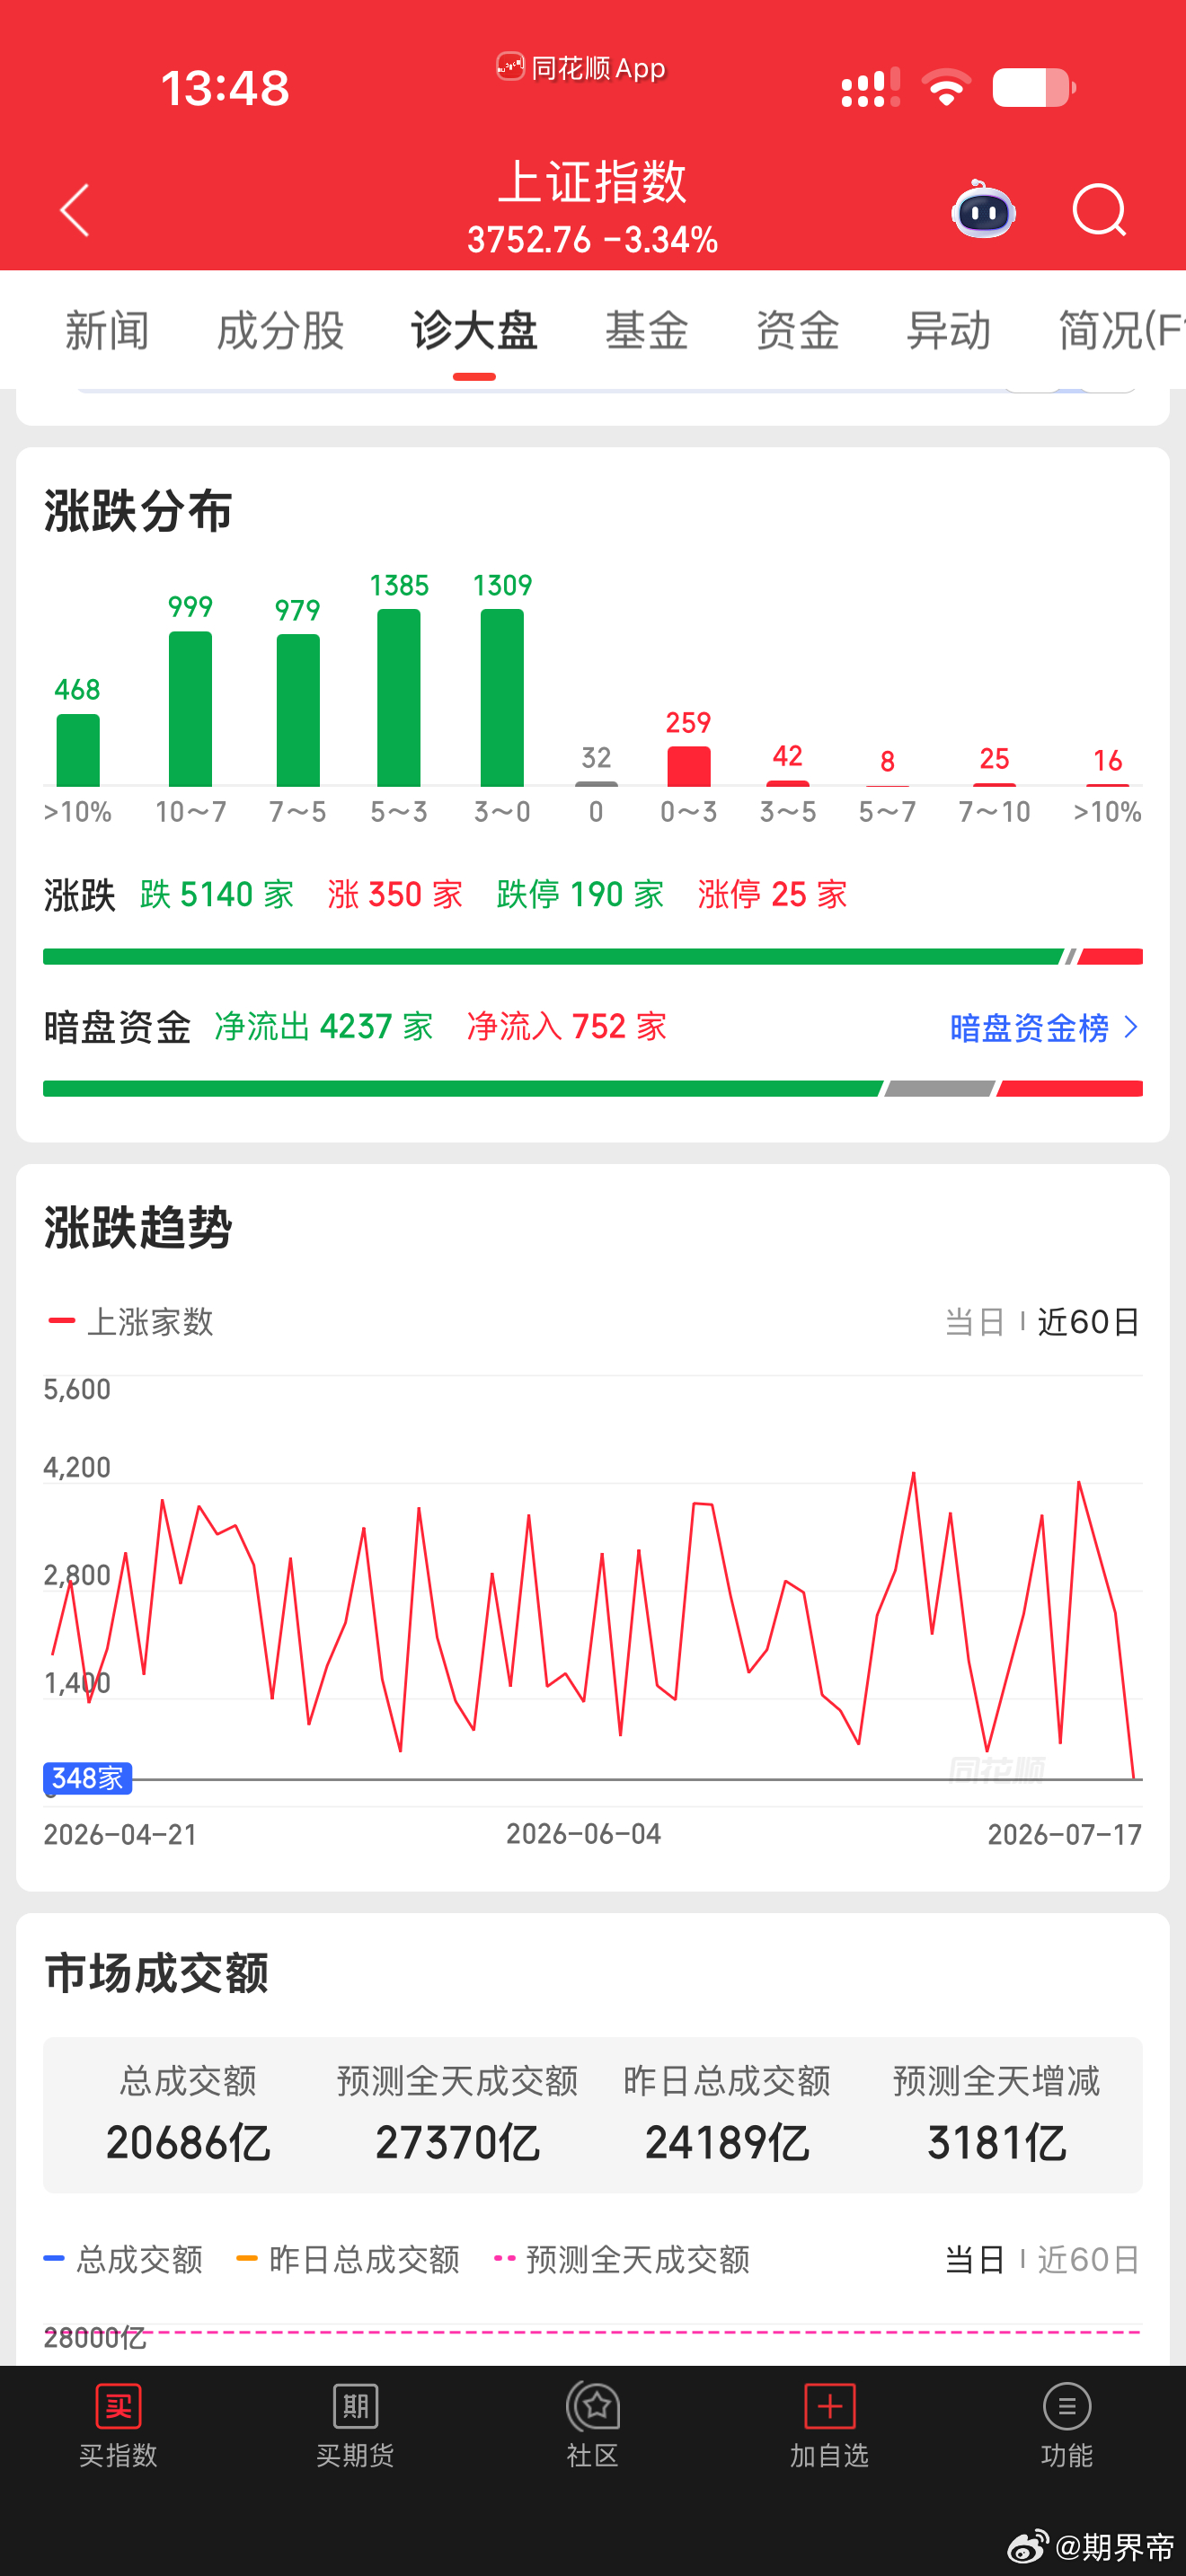
Task: Toggle 上涨家数 legend item
Action: pyautogui.click(x=131, y=1322)
